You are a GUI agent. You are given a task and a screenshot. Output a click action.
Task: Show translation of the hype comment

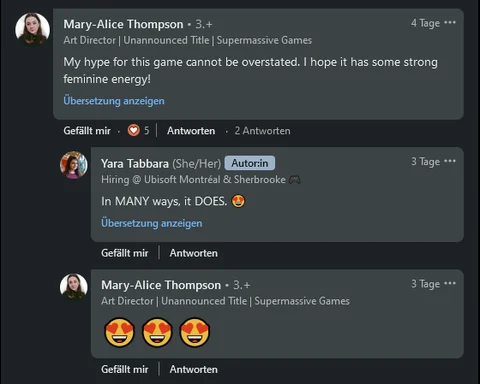tap(114, 101)
